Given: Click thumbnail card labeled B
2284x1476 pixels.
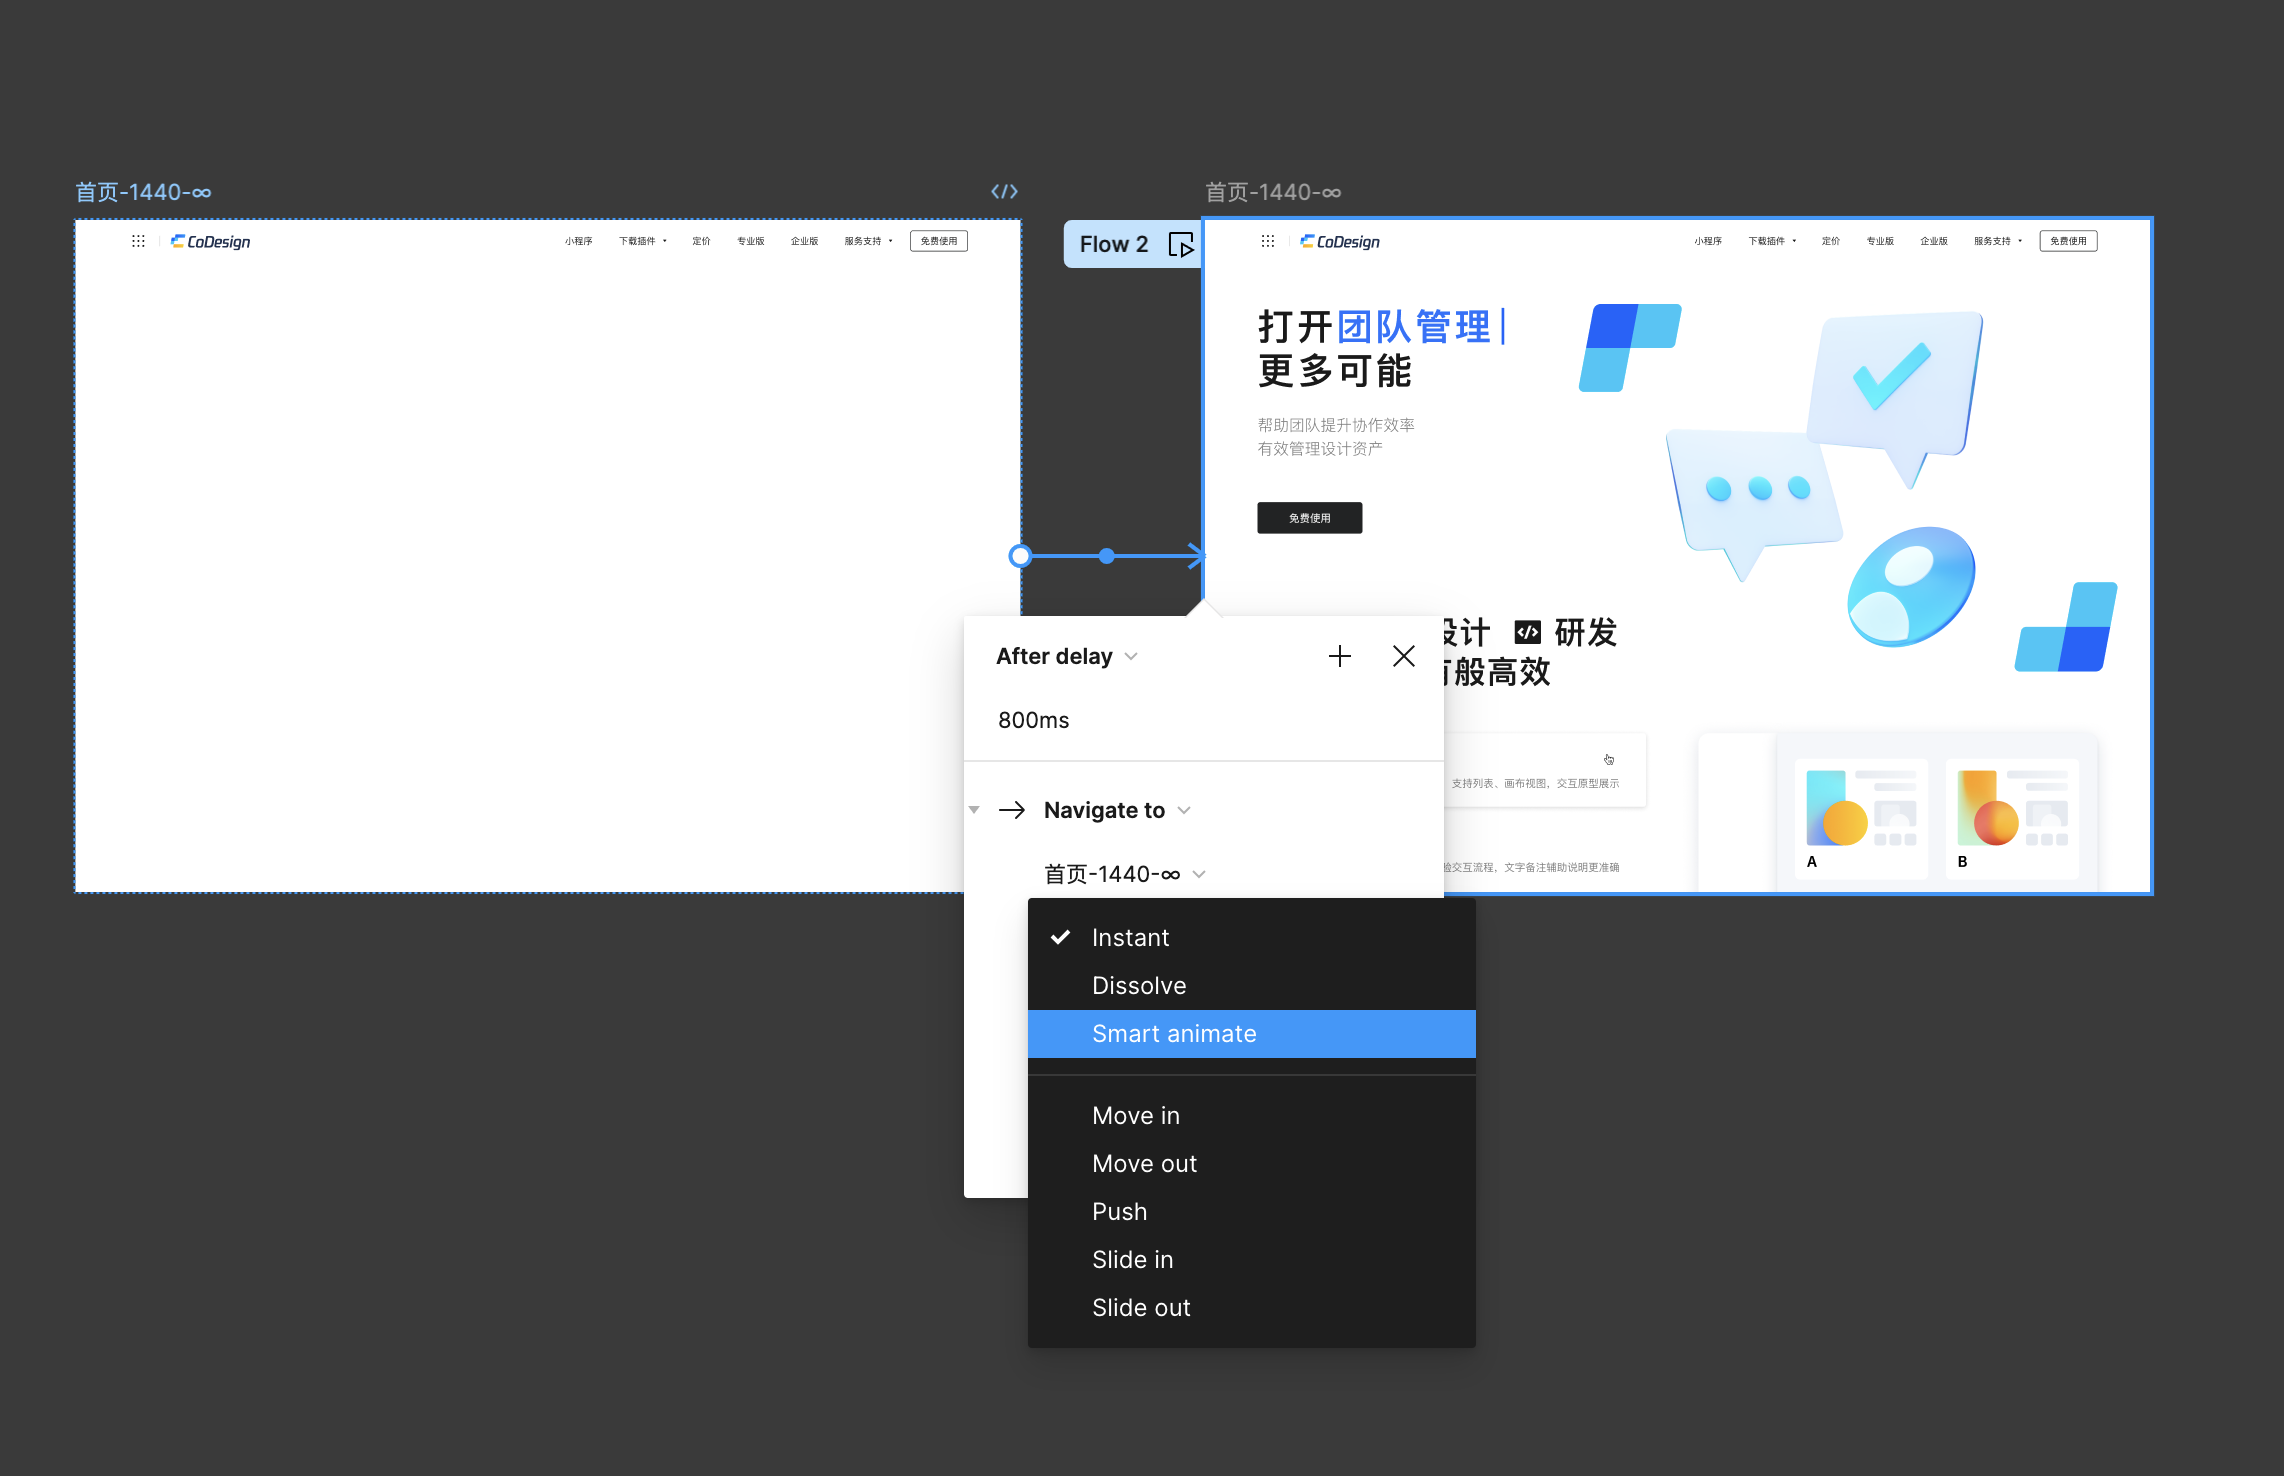Looking at the screenshot, I should (x=2012, y=819).
